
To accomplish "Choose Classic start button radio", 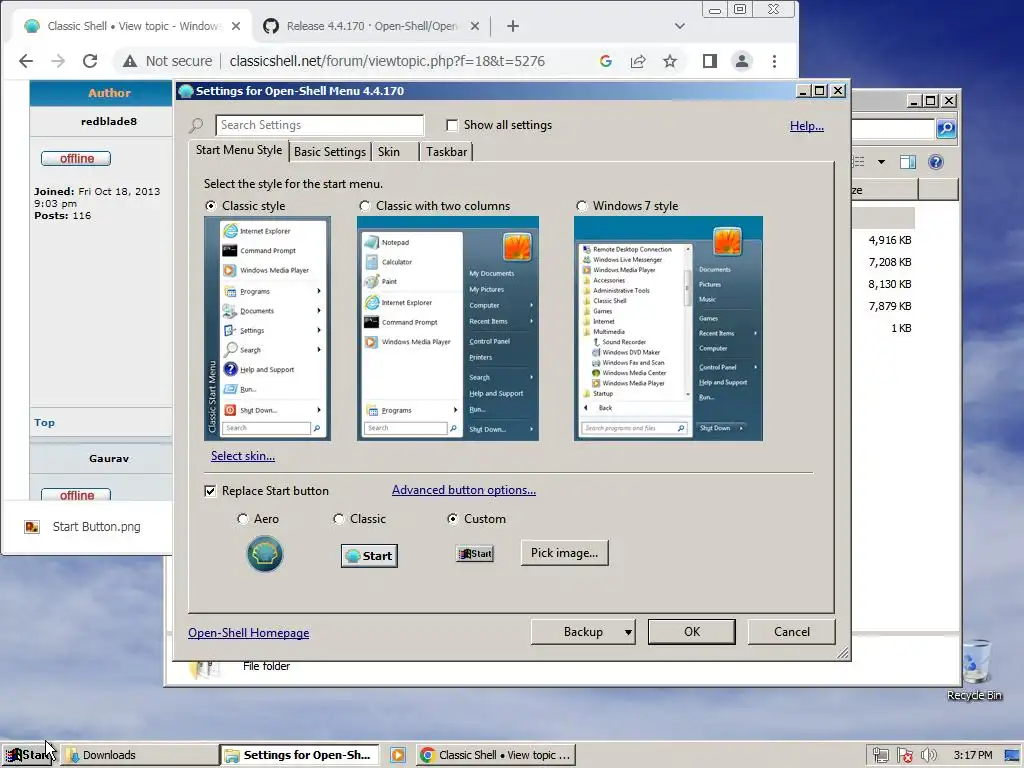I will click(x=338, y=519).
